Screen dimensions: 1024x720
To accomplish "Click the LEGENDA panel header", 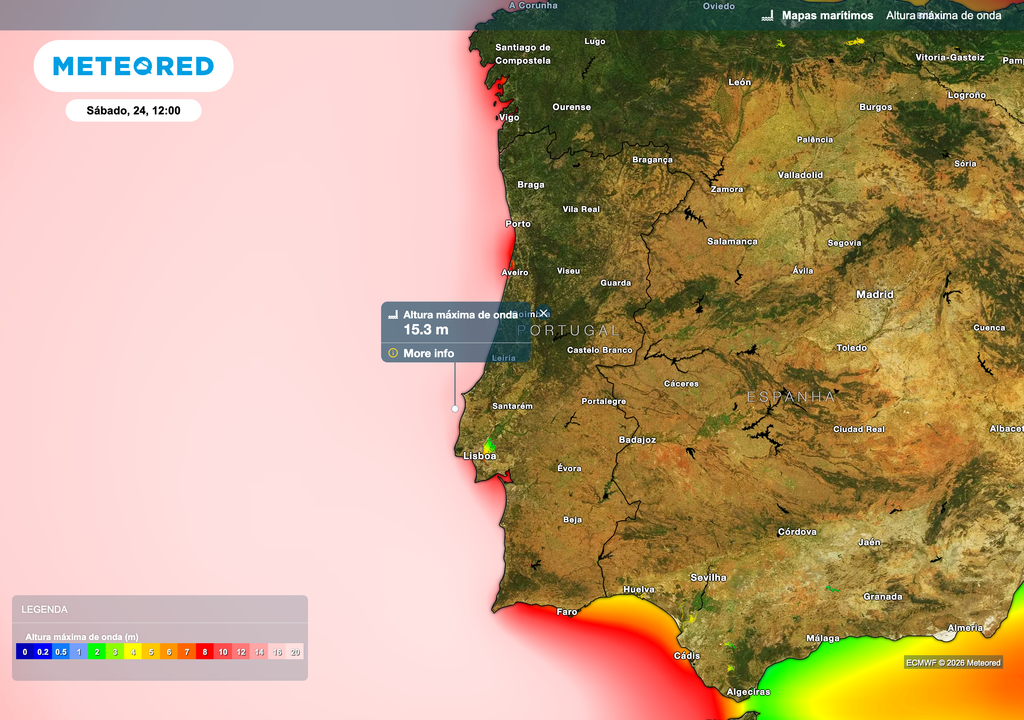I will pyautogui.click(x=44, y=609).
